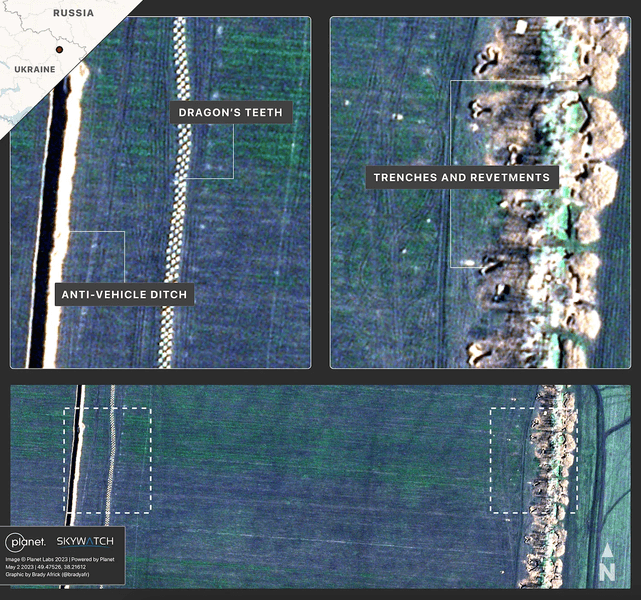The height and width of the screenshot is (600, 641).
Task: Click the Ukraine label on inset map
Action: [x=35, y=69]
